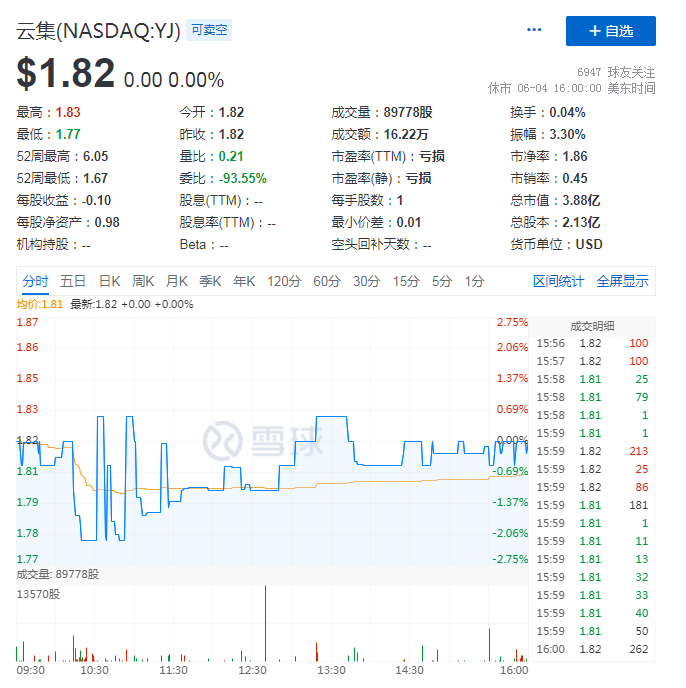This screenshot has height=688, width=686.
Task: Click the 15:59 trade row with 213 shares
Action: 592,451
